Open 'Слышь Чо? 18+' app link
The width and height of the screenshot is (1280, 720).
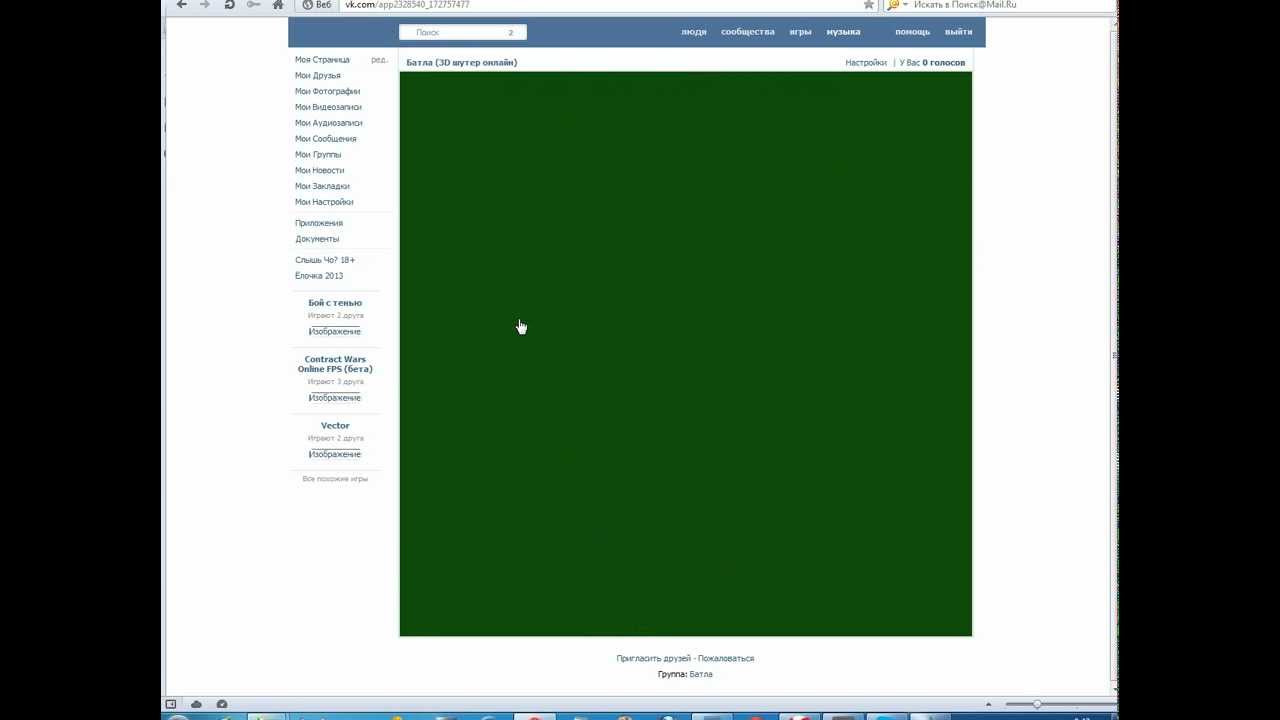tap(325, 260)
